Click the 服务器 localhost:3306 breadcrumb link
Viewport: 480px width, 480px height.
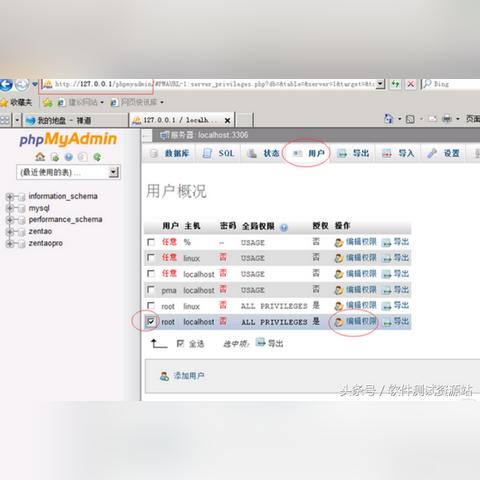tap(209, 135)
